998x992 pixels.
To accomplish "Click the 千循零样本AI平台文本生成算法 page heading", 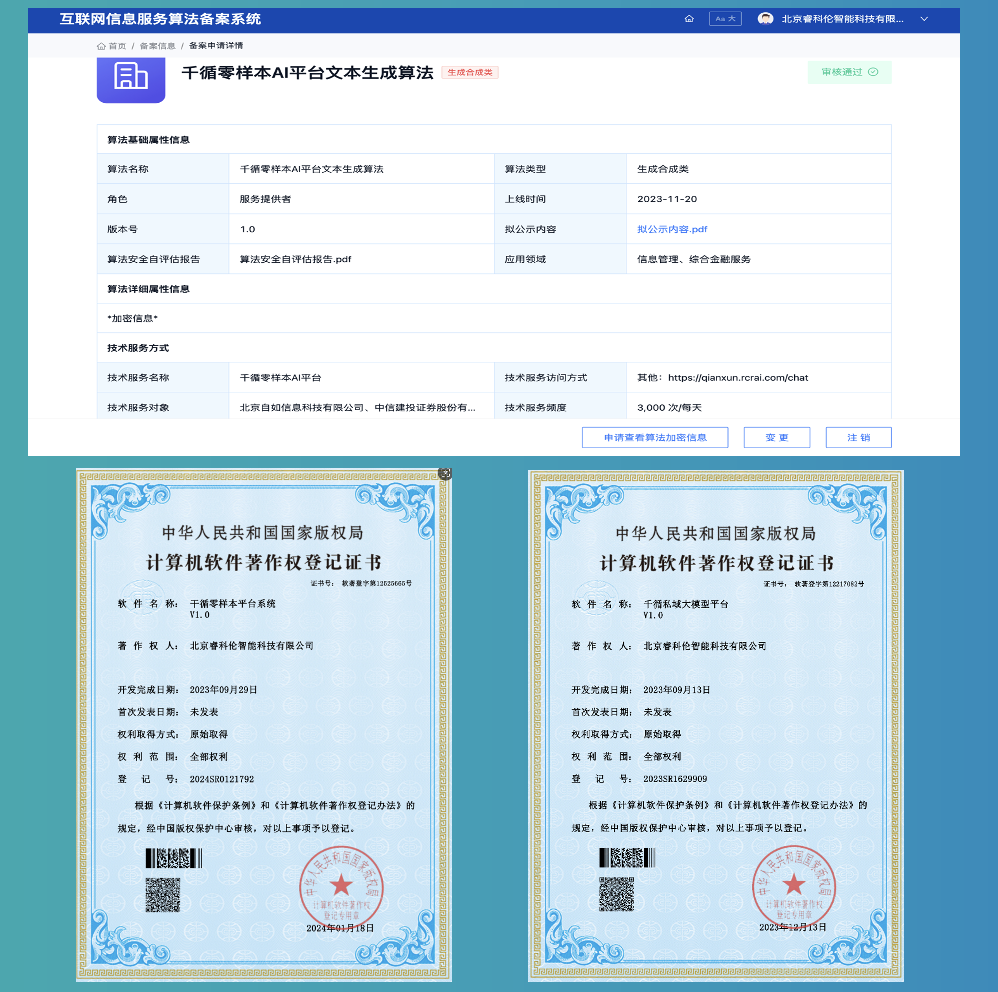I will pos(307,73).
